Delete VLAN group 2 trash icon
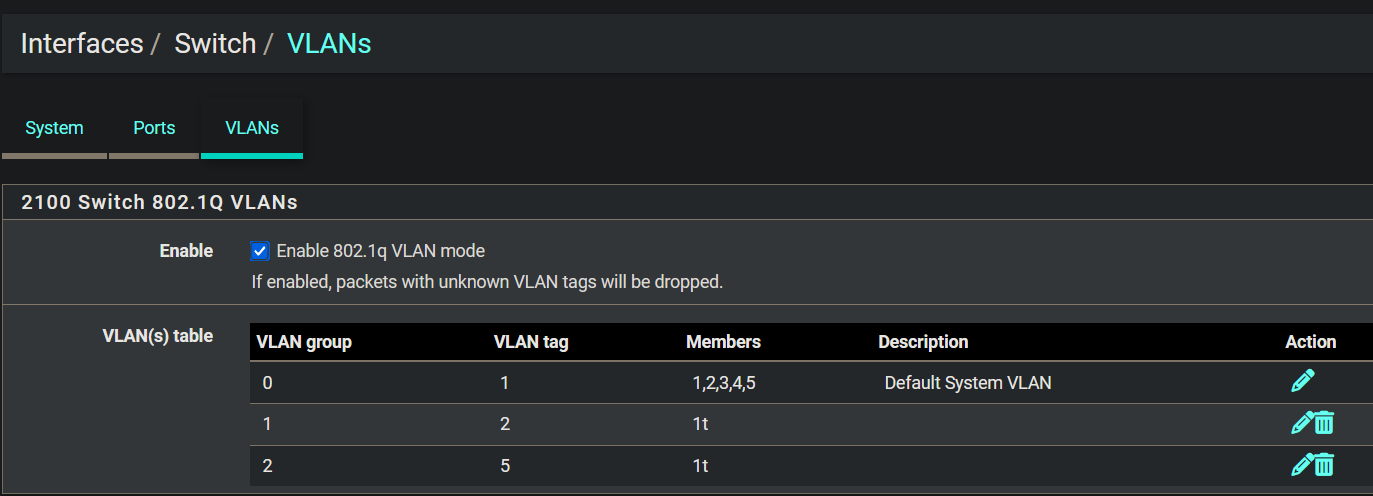Viewport: 1373px width, 496px height. click(x=1324, y=464)
